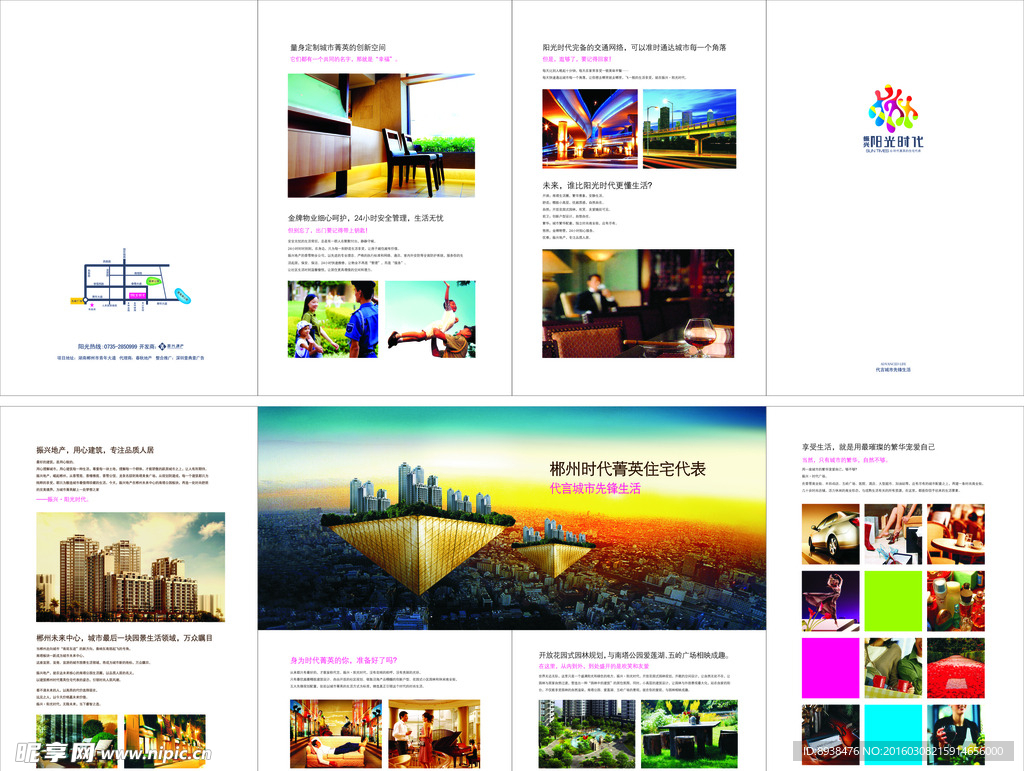Pick the magenta color square
The height and width of the screenshot is (771, 1024).
point(831,669)
